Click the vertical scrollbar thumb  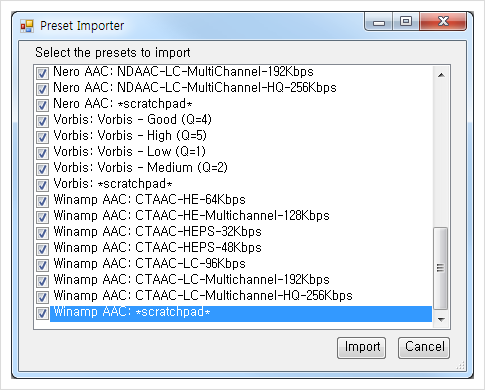[x=441, y=269]
